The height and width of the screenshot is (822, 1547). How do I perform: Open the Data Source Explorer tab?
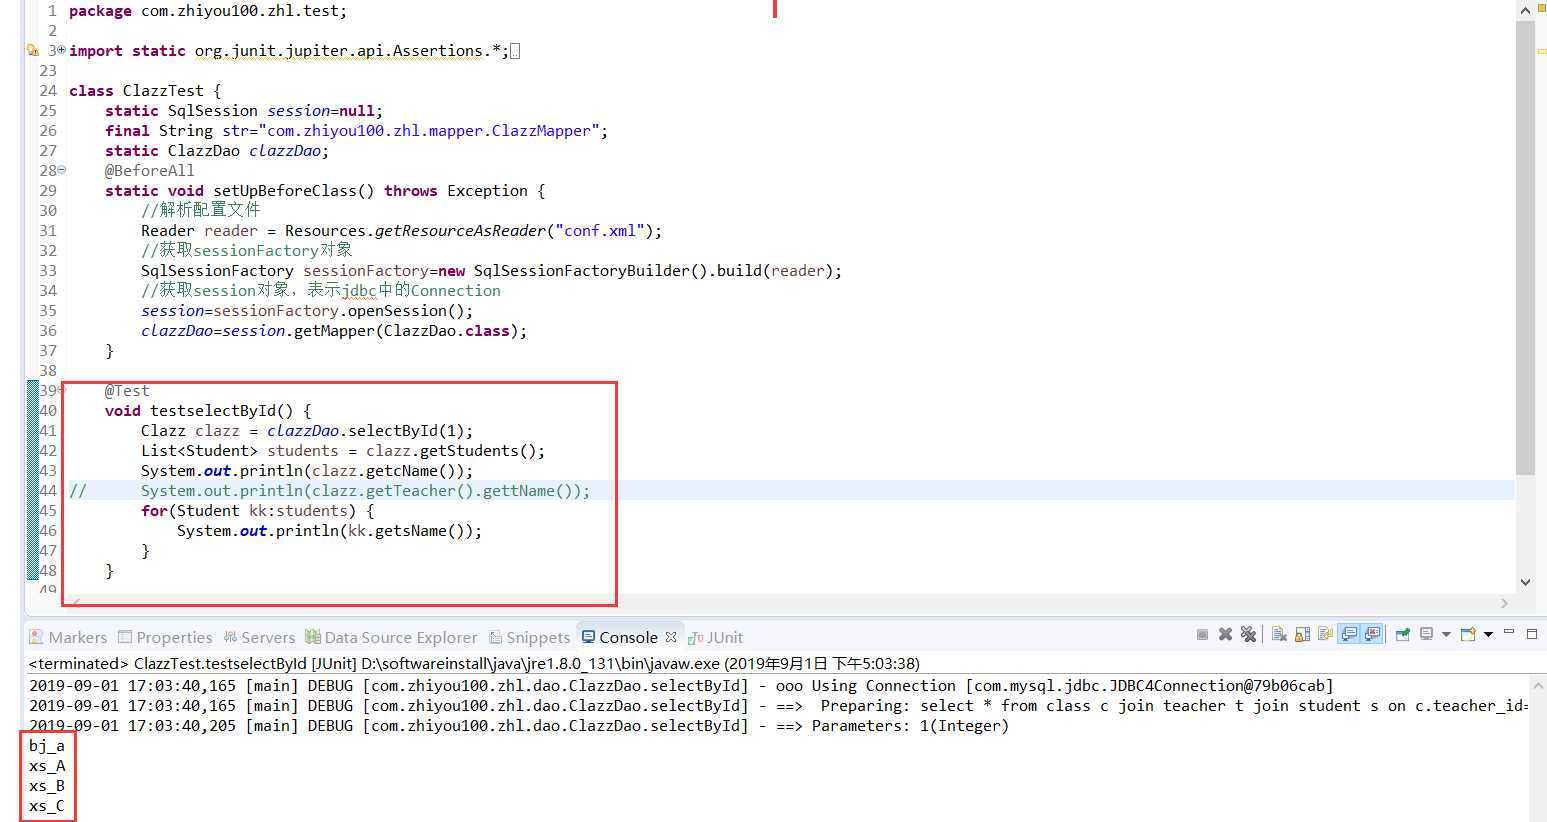[391, 637]
